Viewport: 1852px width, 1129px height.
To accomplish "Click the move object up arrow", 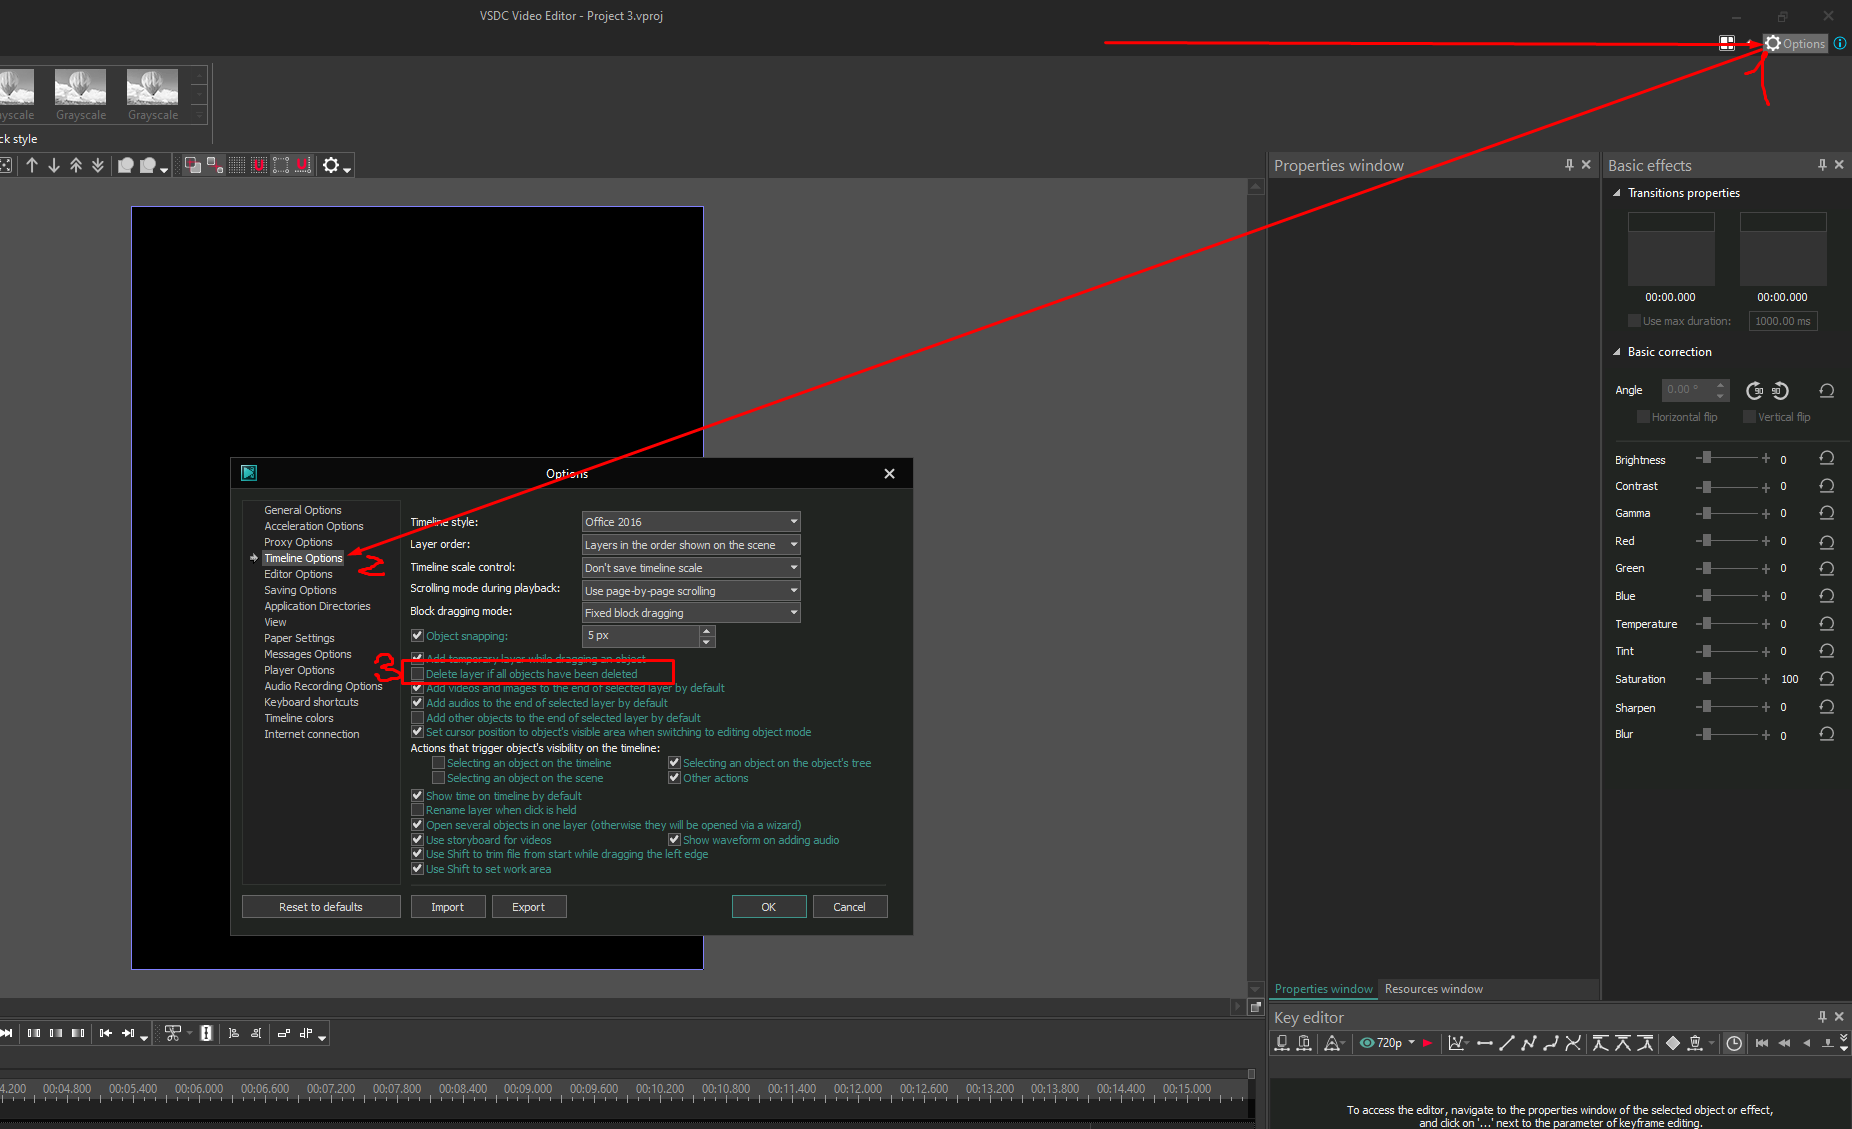I will (32, 165).
